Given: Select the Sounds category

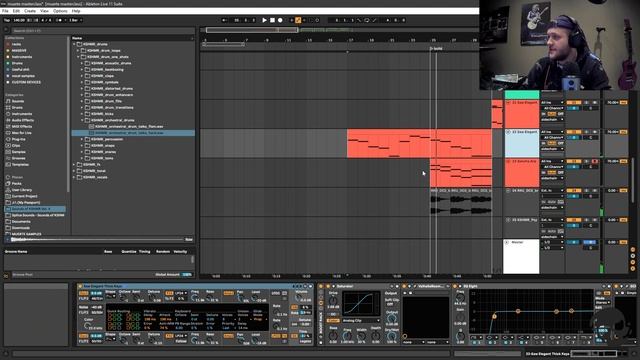Looking at the screenshot, I should (18, 101).
